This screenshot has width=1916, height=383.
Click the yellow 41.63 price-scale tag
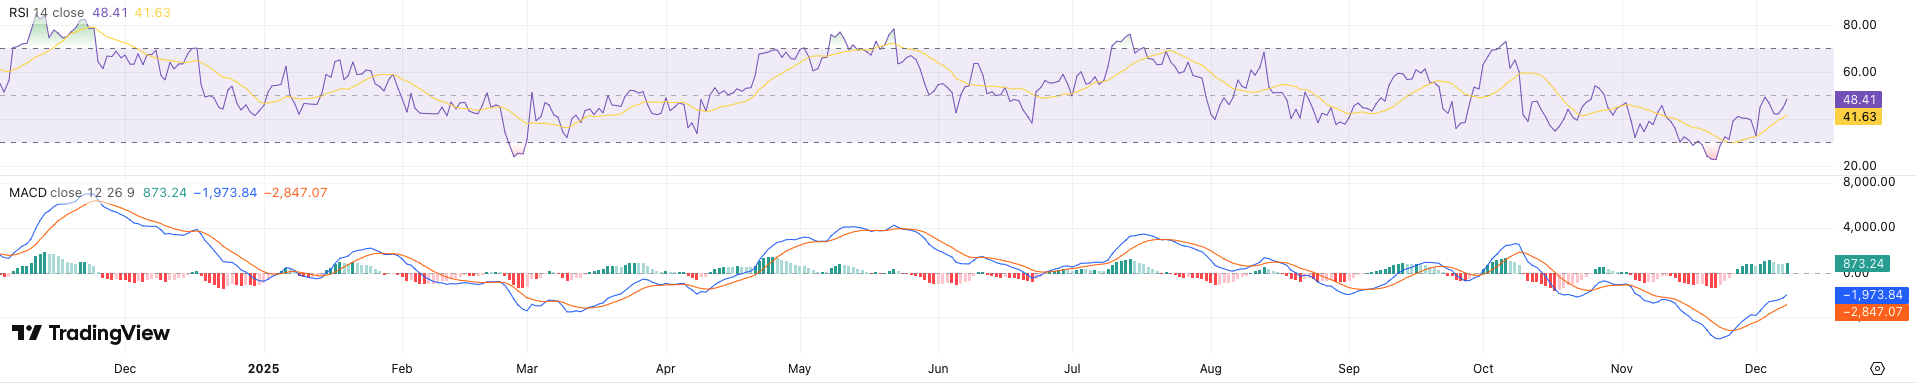[x=1859, y=117]
